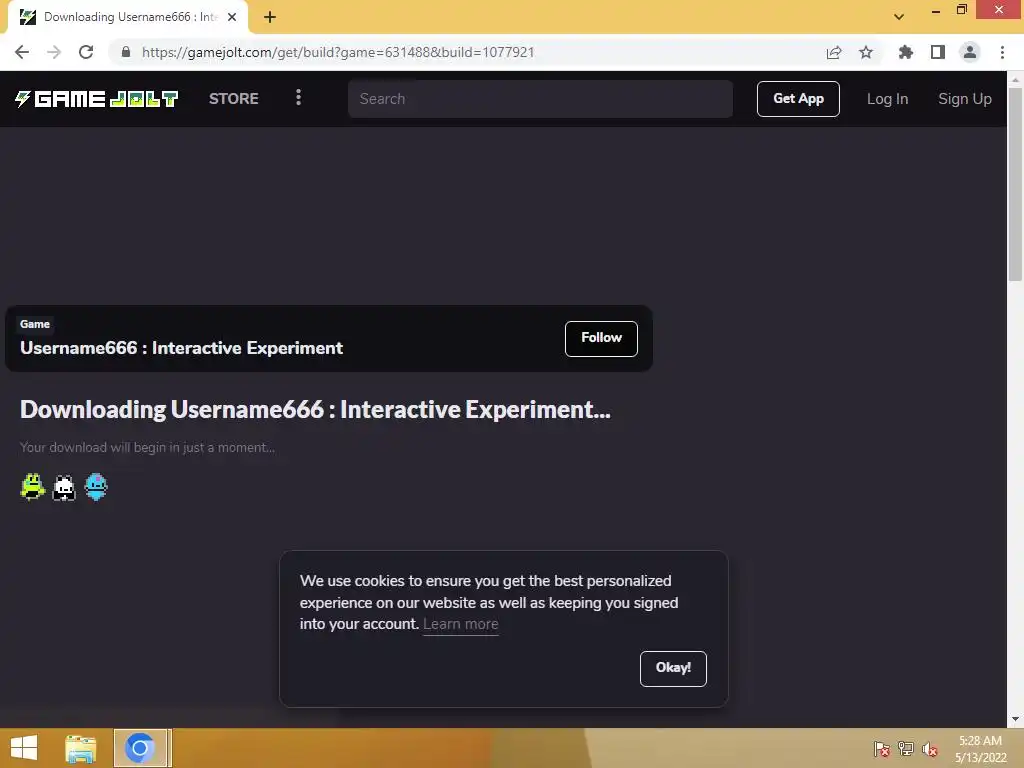Open the three-dot menu next to STORE
Screen dimensions: 1024x768
(x=298, y=98)
